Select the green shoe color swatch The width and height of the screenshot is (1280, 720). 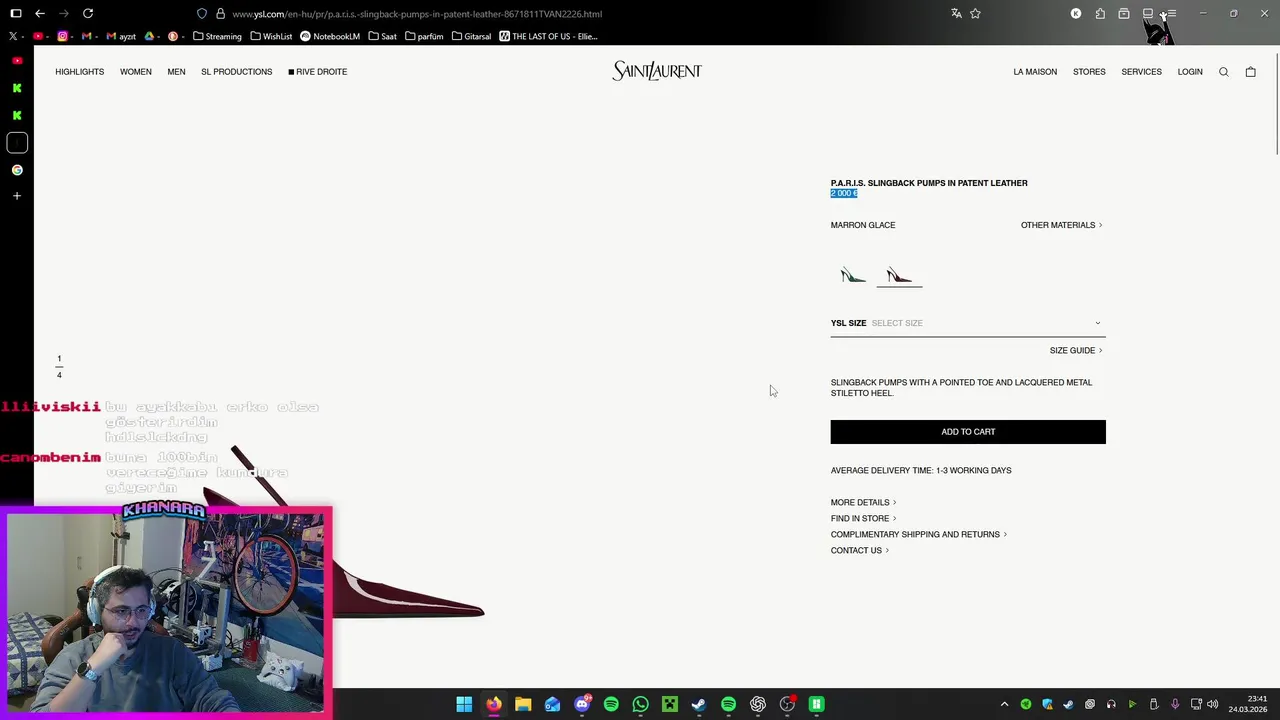(x=853, y=275)
